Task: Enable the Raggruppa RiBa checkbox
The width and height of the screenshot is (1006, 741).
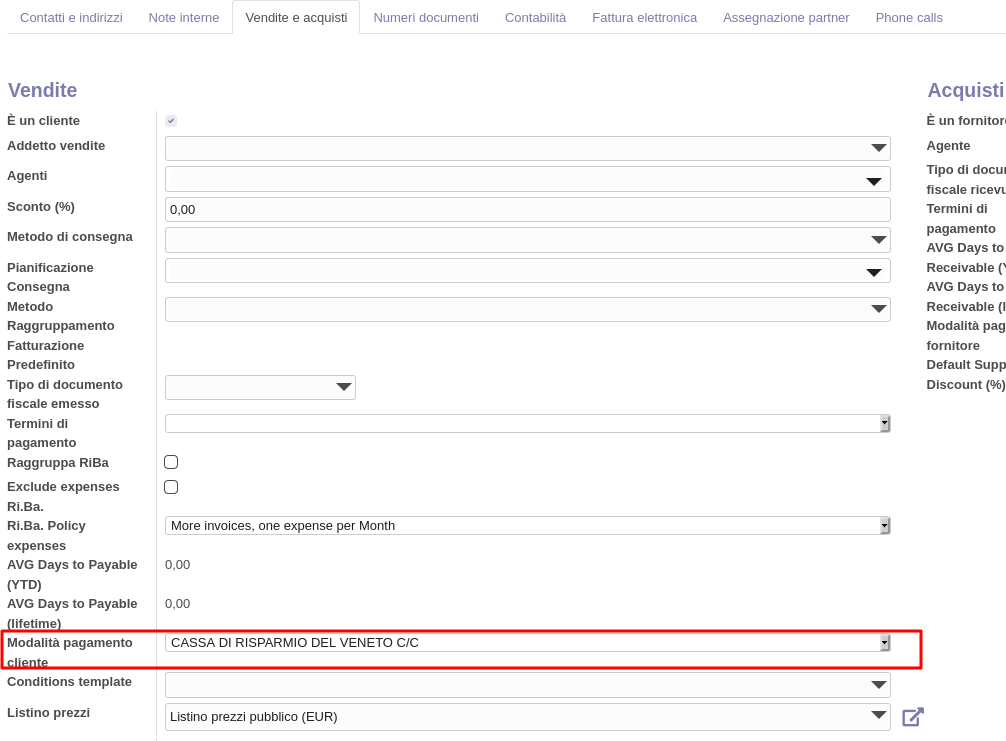Action: [171, 462]
